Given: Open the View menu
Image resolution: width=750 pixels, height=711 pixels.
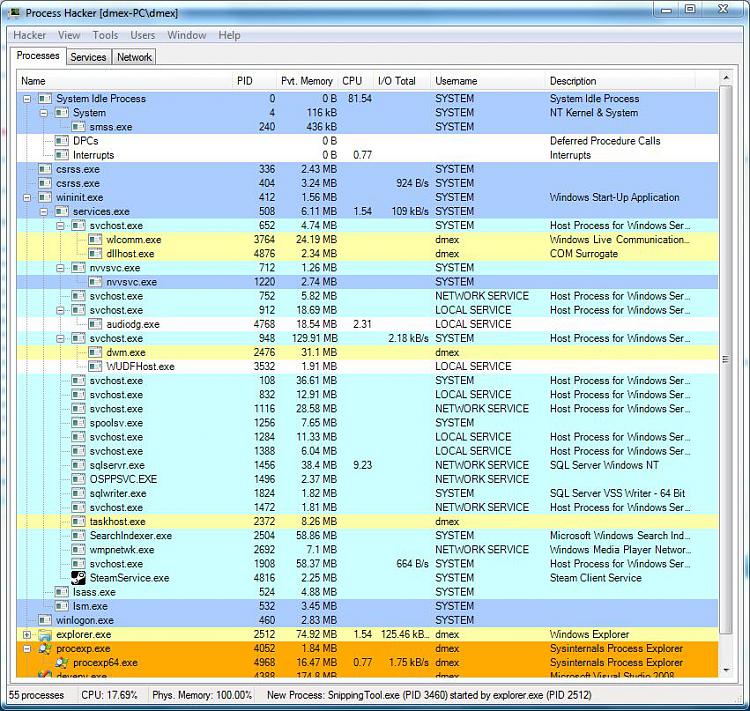Looking at the screenshot, I should 69,35.
